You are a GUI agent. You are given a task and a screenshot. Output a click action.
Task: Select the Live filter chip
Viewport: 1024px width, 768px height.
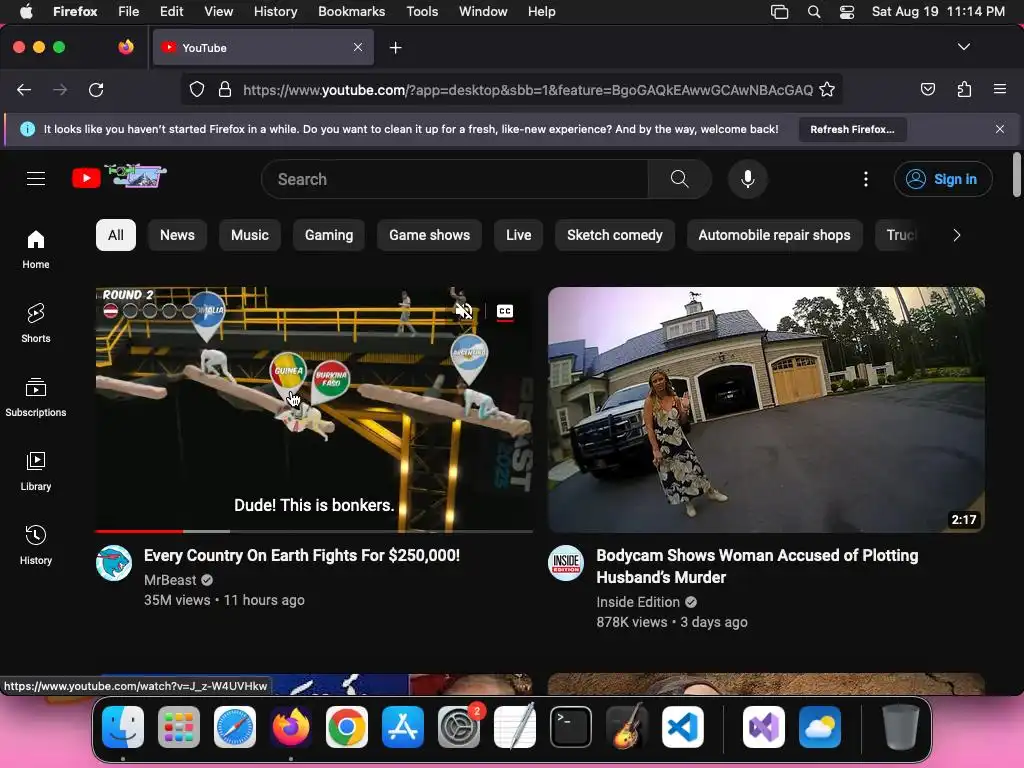coord(519,235)
